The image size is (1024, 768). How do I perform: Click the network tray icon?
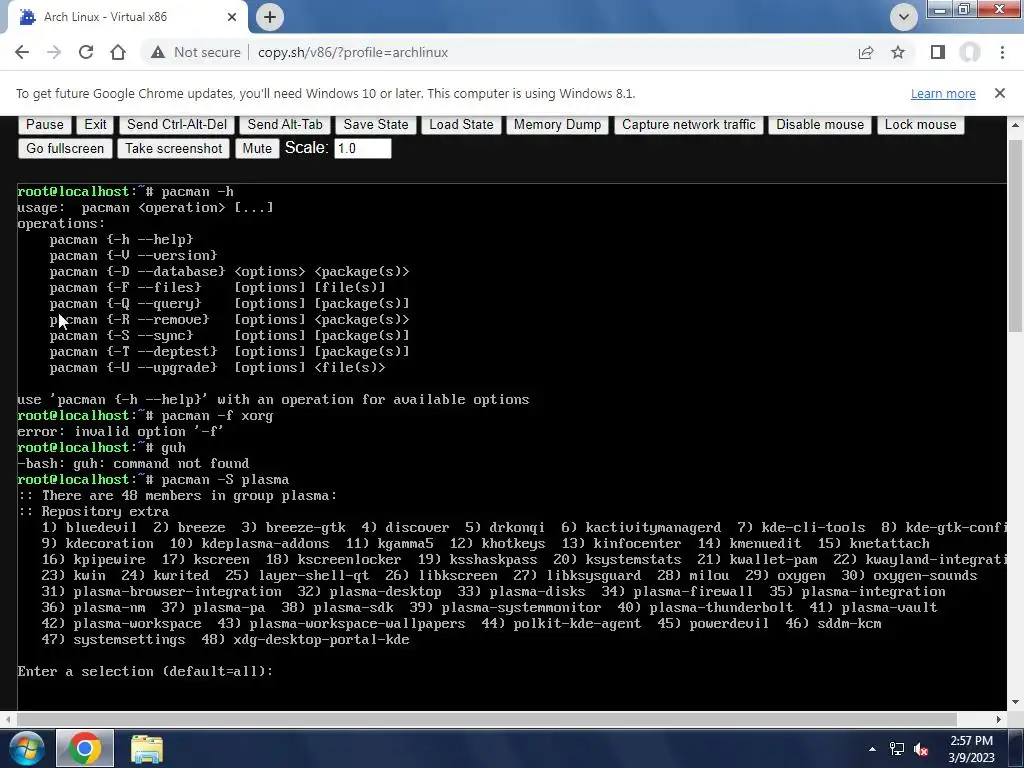tap(897, 749)
